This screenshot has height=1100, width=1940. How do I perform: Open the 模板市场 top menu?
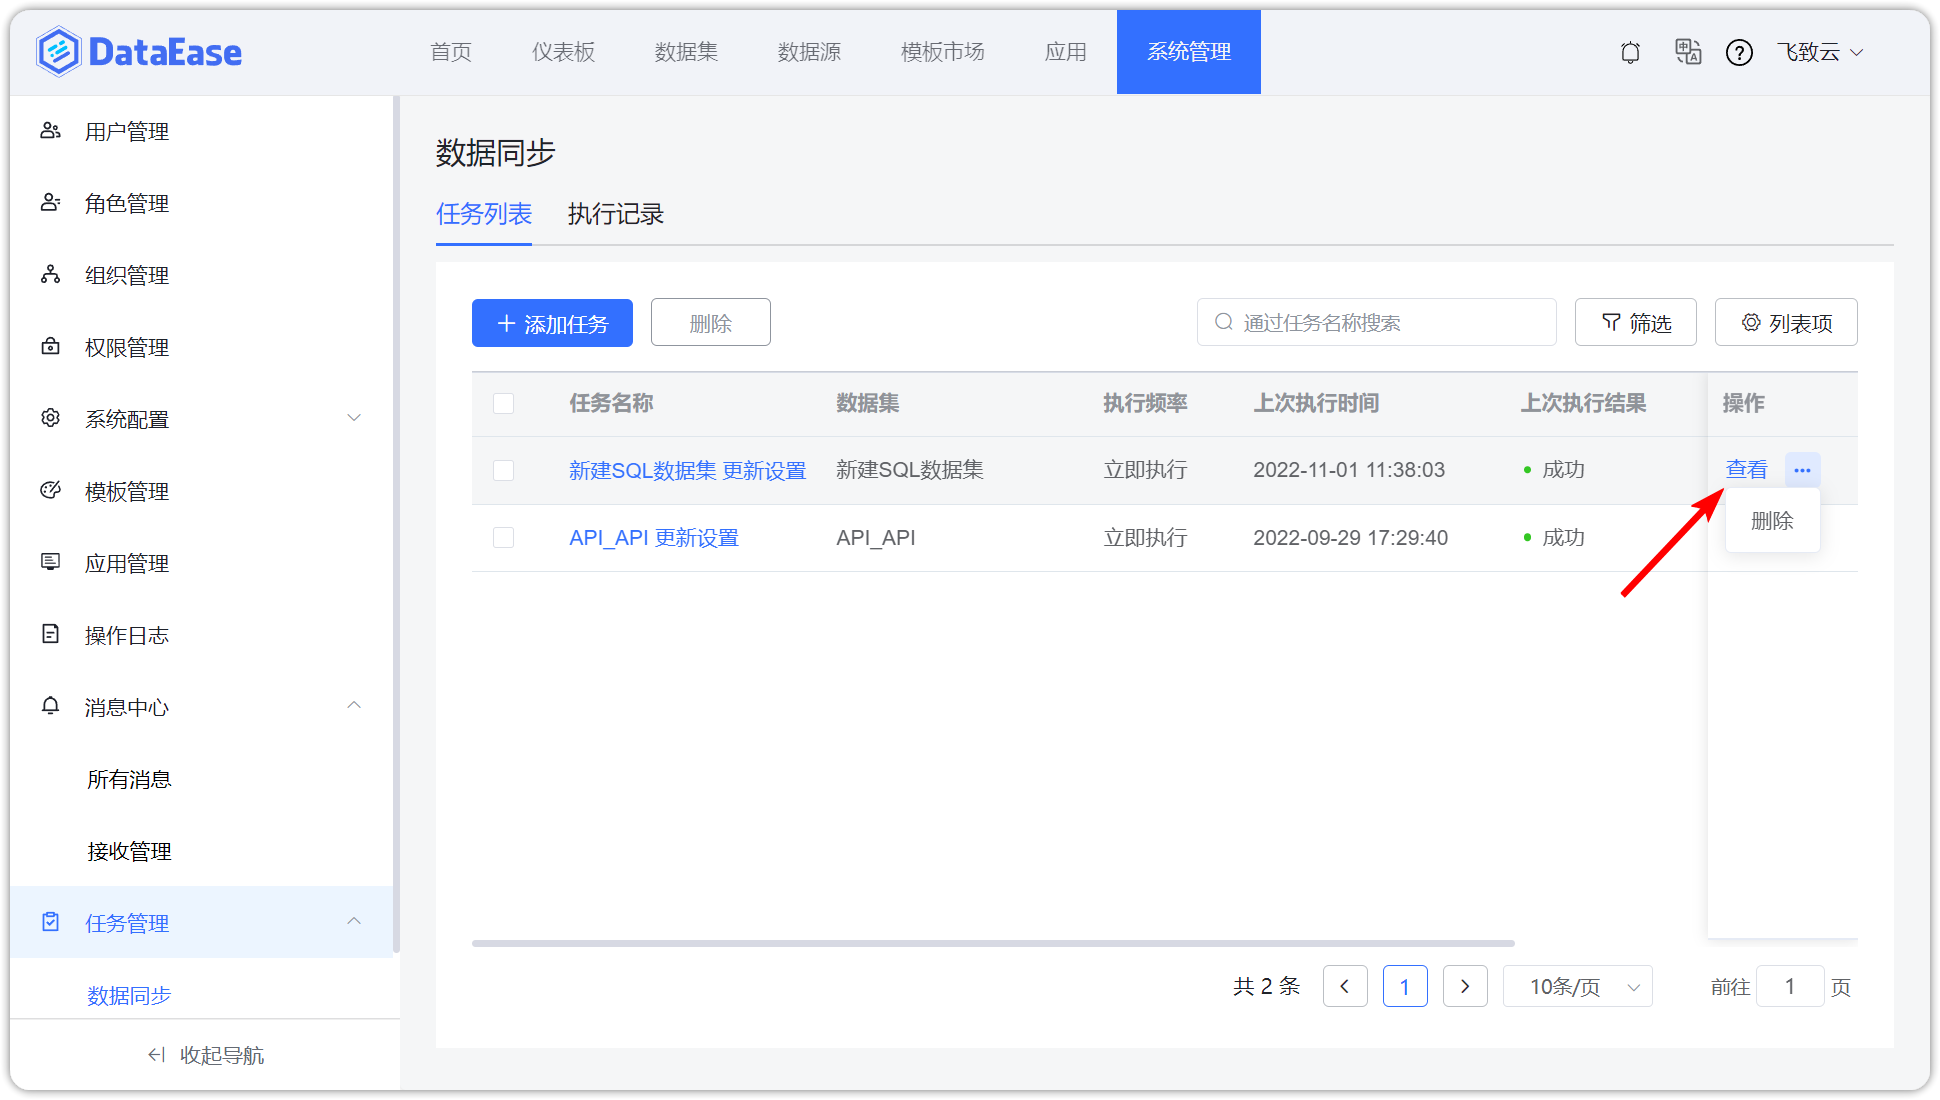coord(942,52)
